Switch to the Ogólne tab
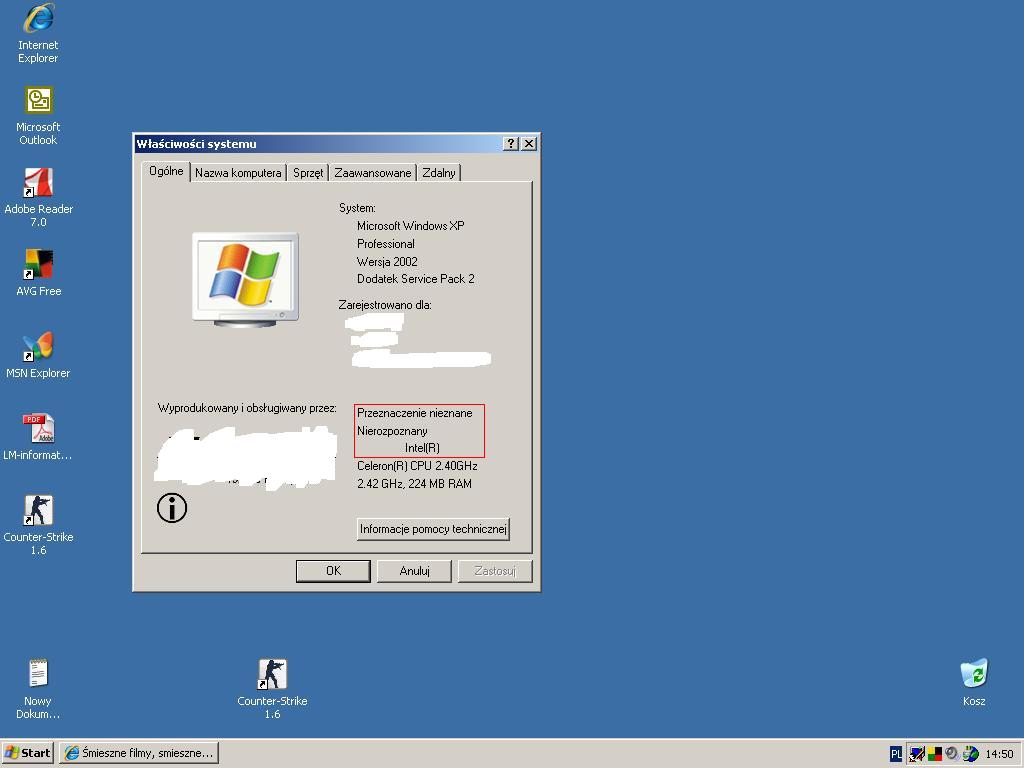Image resolution: width=1024 pixels, height=768 pixels. 166,171
